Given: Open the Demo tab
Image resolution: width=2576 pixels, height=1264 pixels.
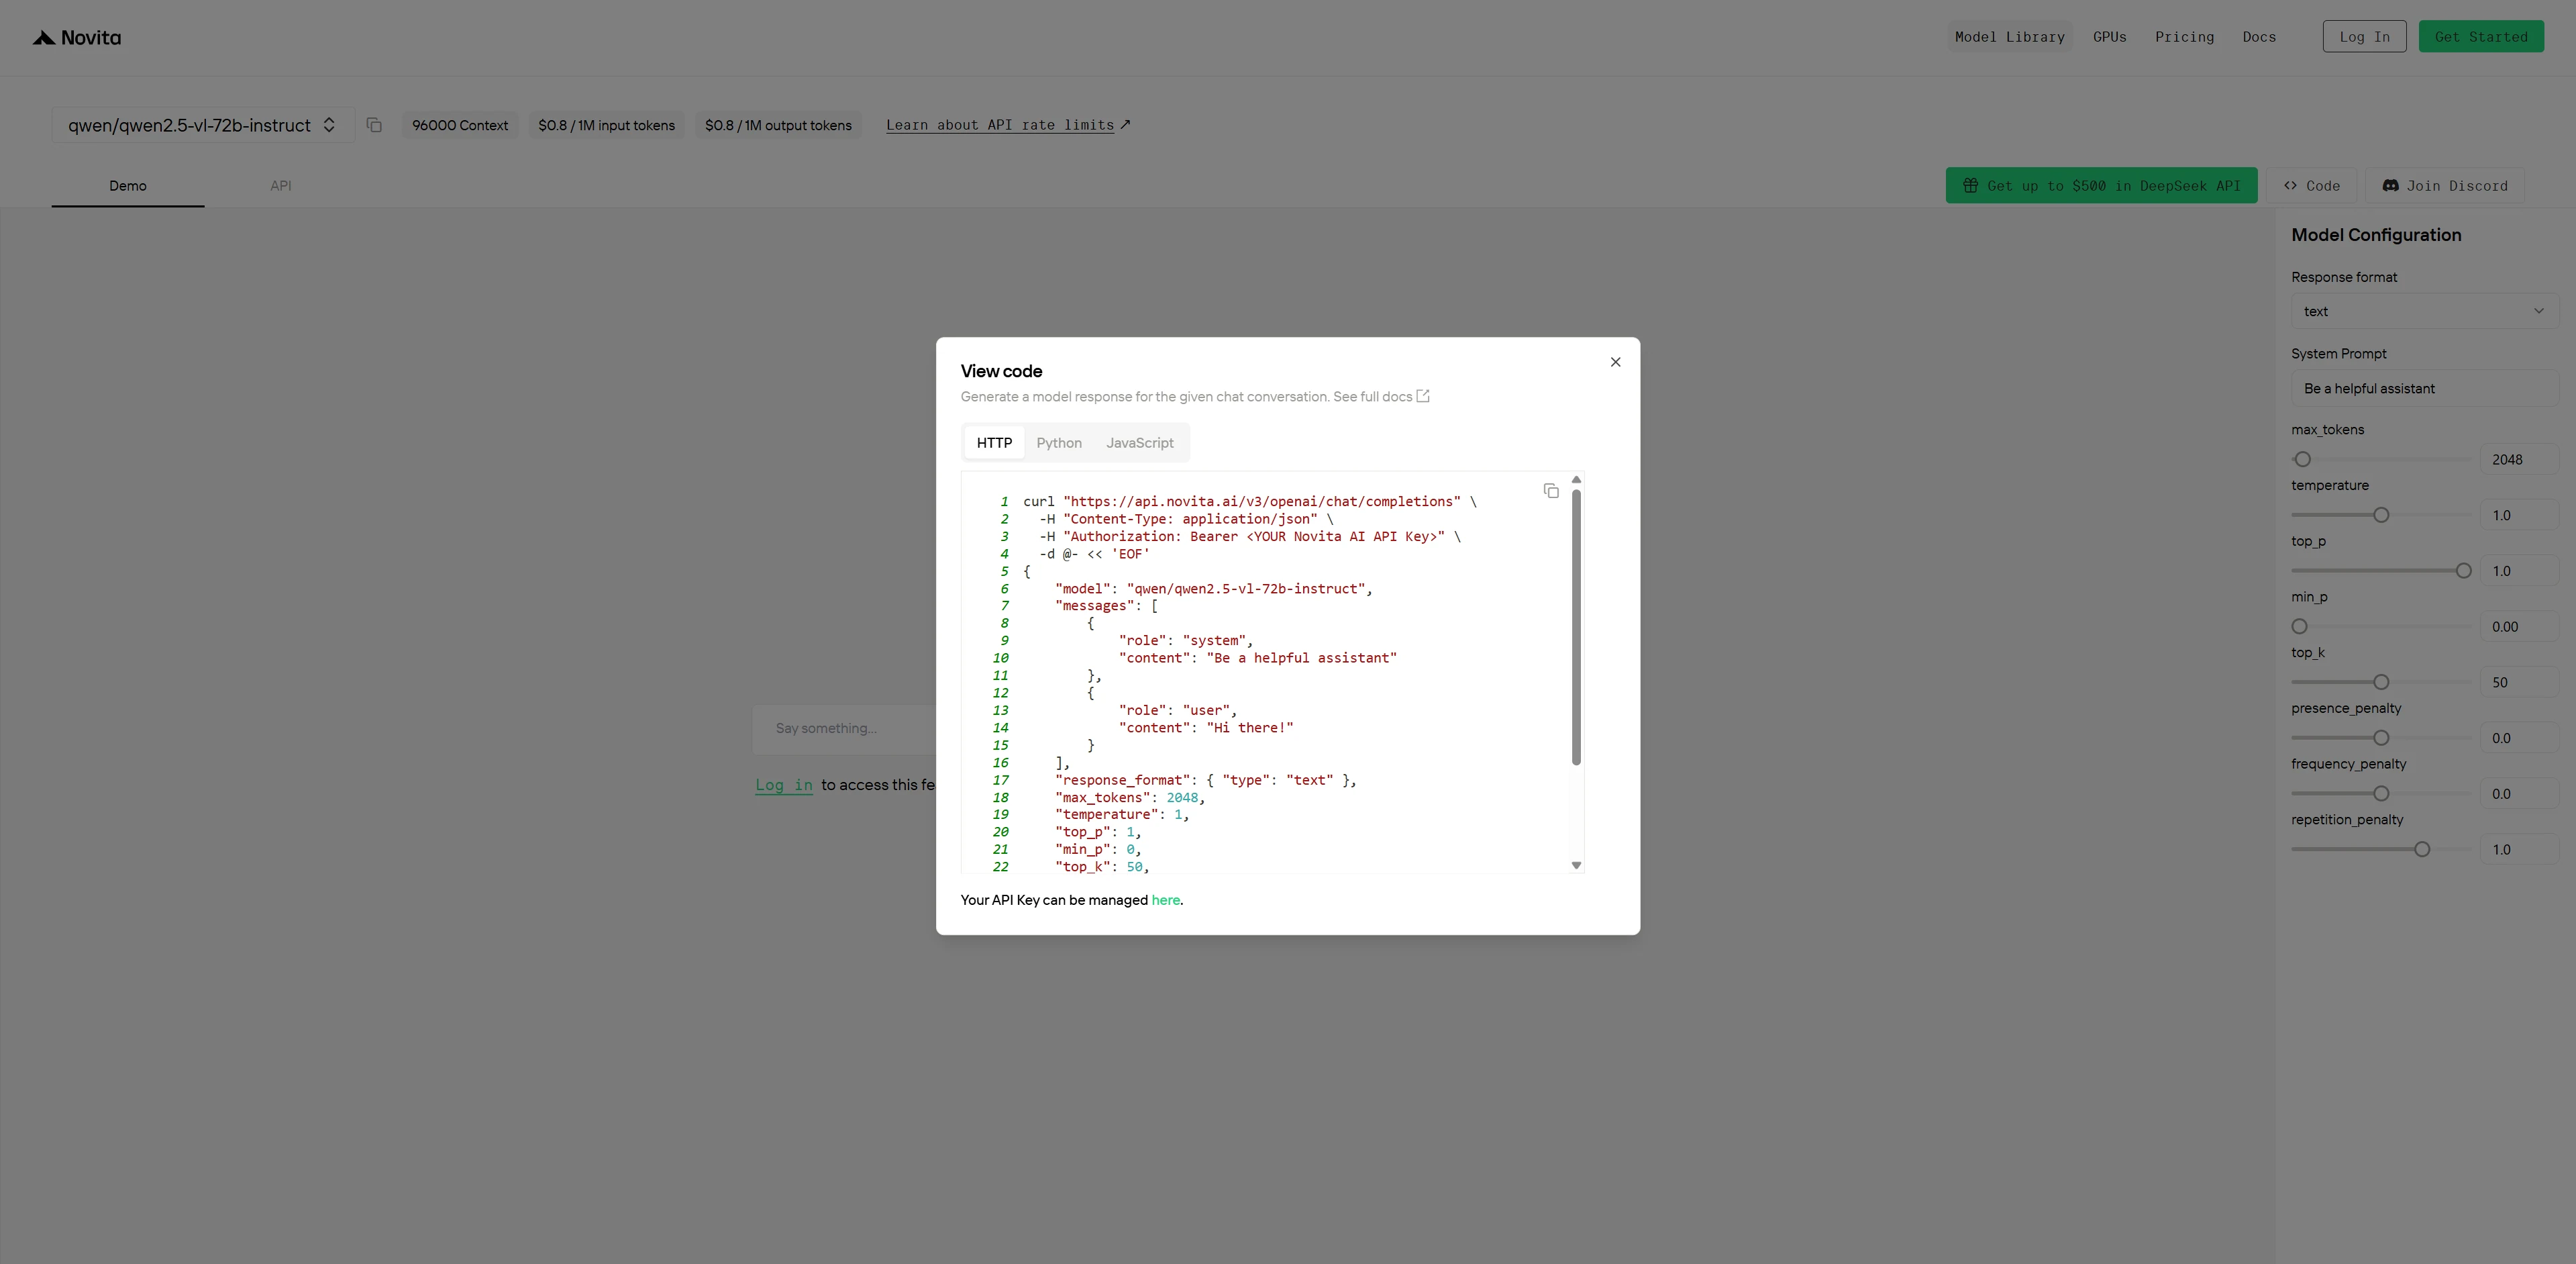Looking at the screenshot, I should point(128,186).
